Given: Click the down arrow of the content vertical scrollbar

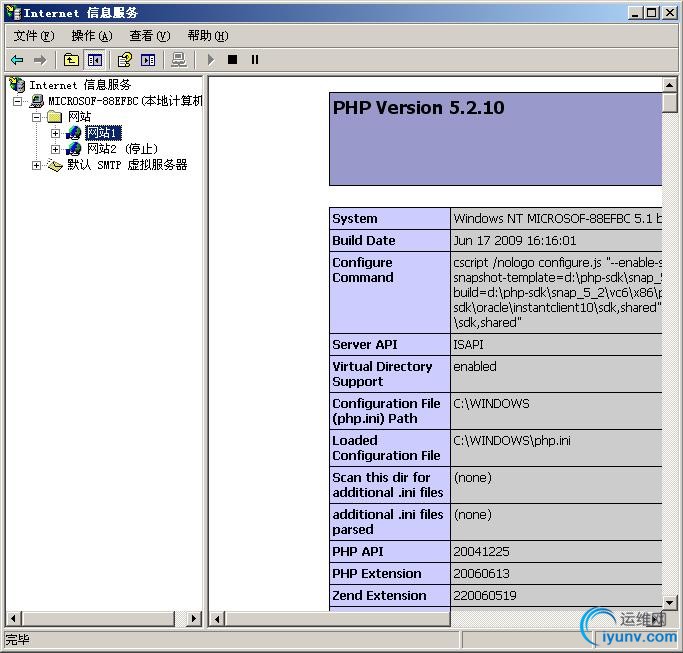Looking at the screenshot, I should 669,603.
